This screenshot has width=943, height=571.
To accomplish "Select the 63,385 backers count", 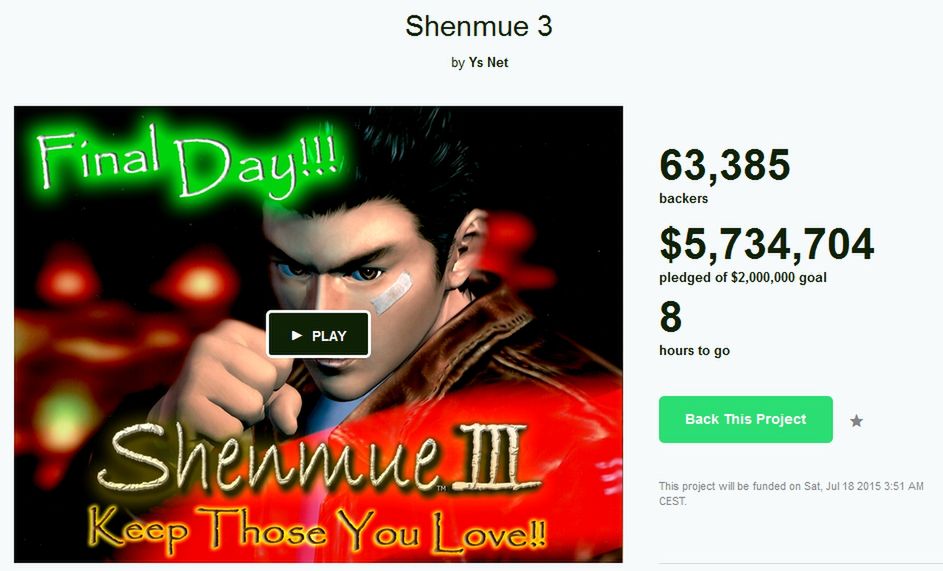I will tap(725, 165).
